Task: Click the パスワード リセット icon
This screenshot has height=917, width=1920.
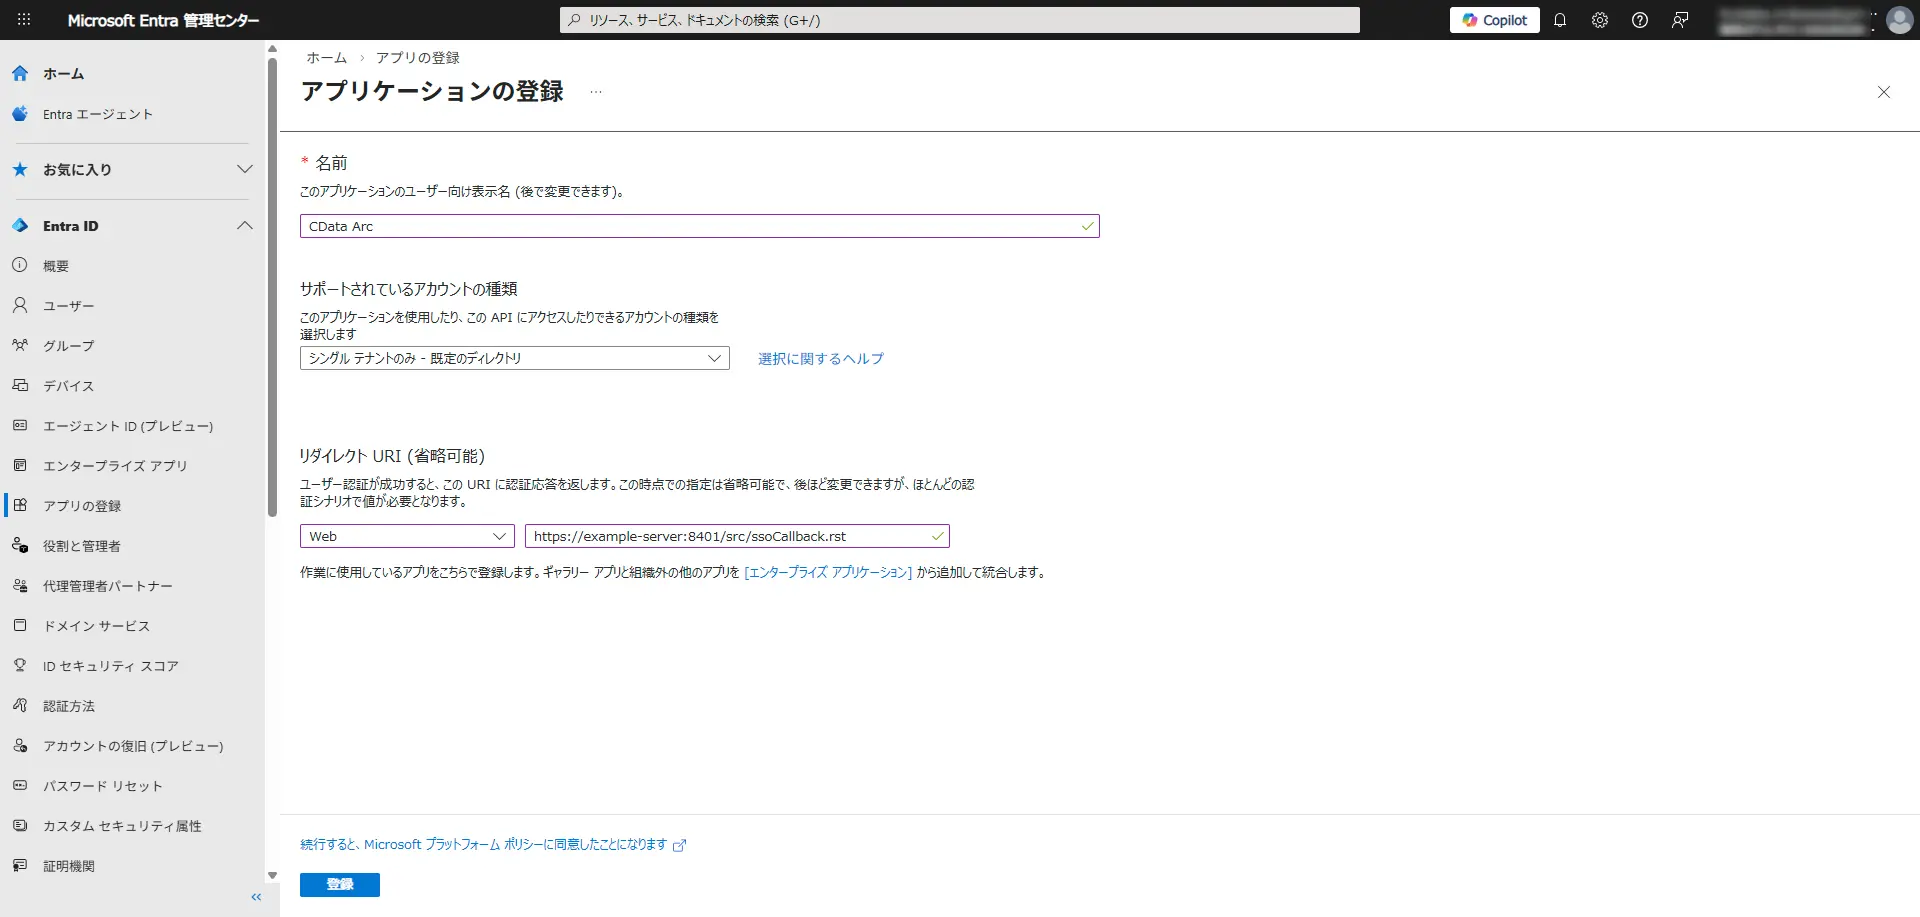Action: tap(20, 786)
